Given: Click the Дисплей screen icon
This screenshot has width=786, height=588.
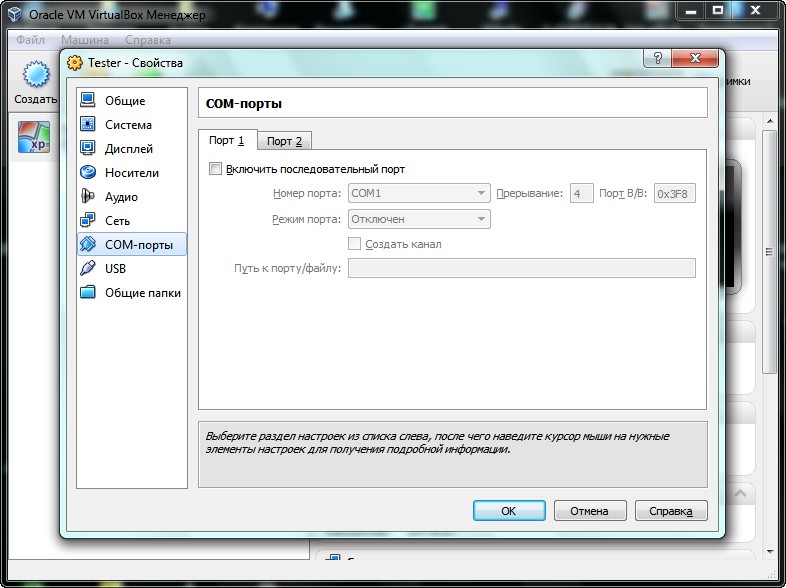Looking at the screenshot, I should coord(88,148).
